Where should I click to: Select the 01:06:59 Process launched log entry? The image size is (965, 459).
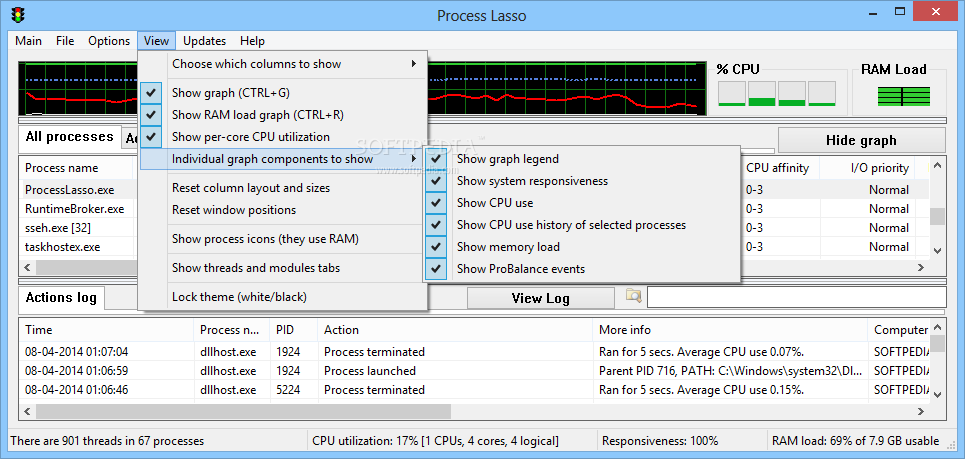(x=474, y=371)
